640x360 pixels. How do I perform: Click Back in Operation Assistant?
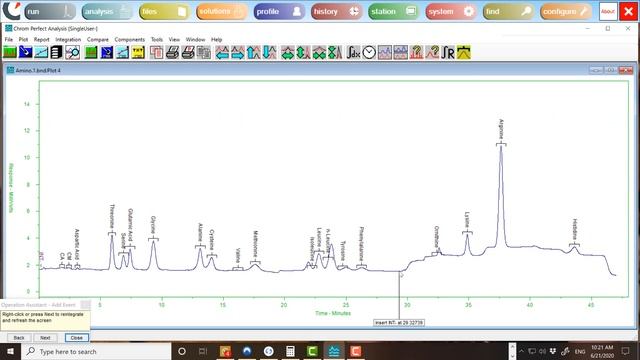click(x=19, y=338)
